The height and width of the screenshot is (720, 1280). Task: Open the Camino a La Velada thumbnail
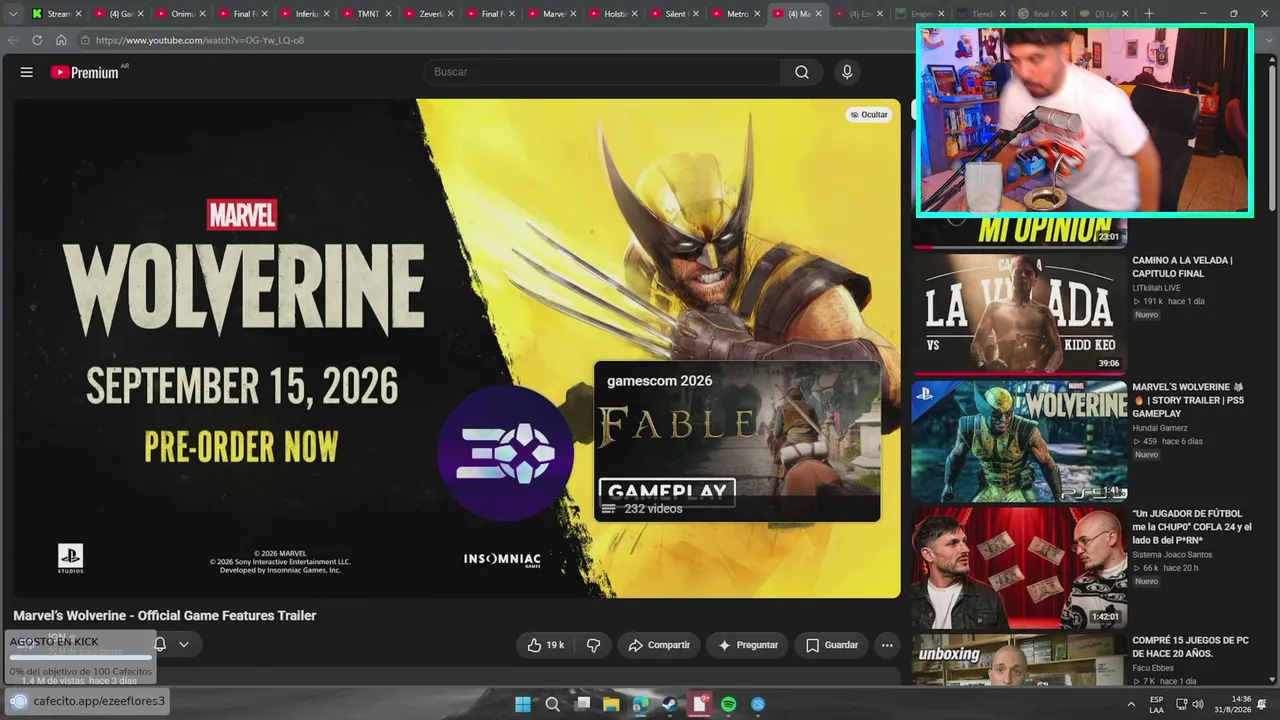pos(1019,313)
